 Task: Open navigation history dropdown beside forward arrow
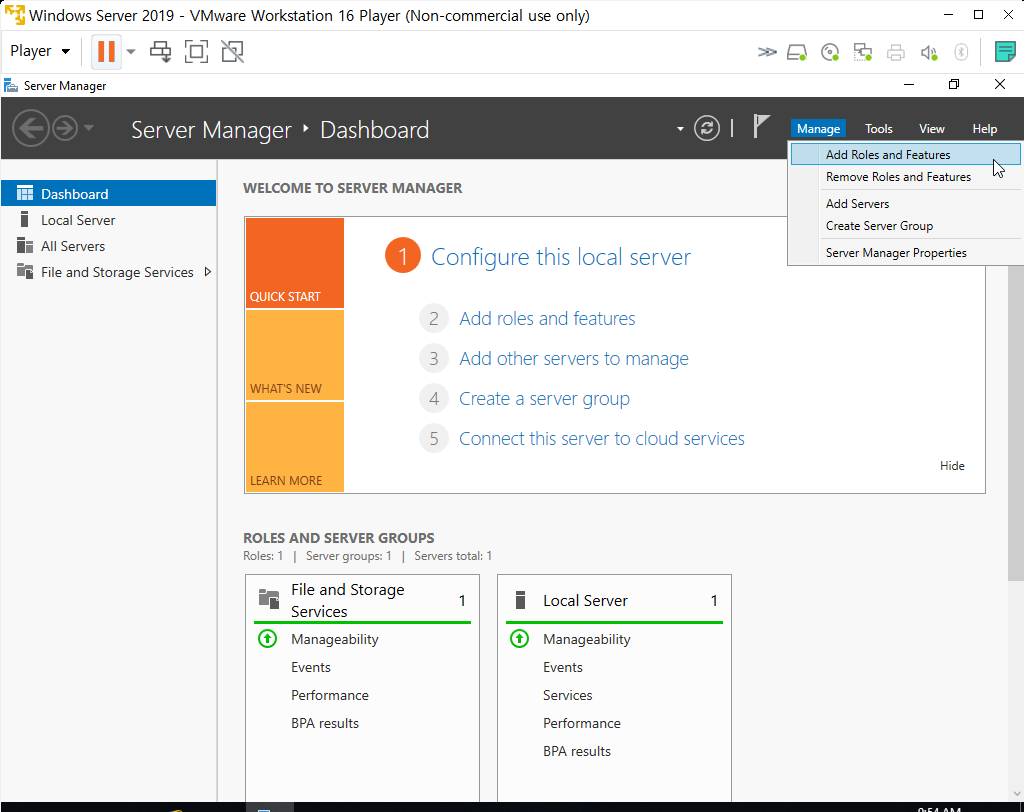point(89,128)
